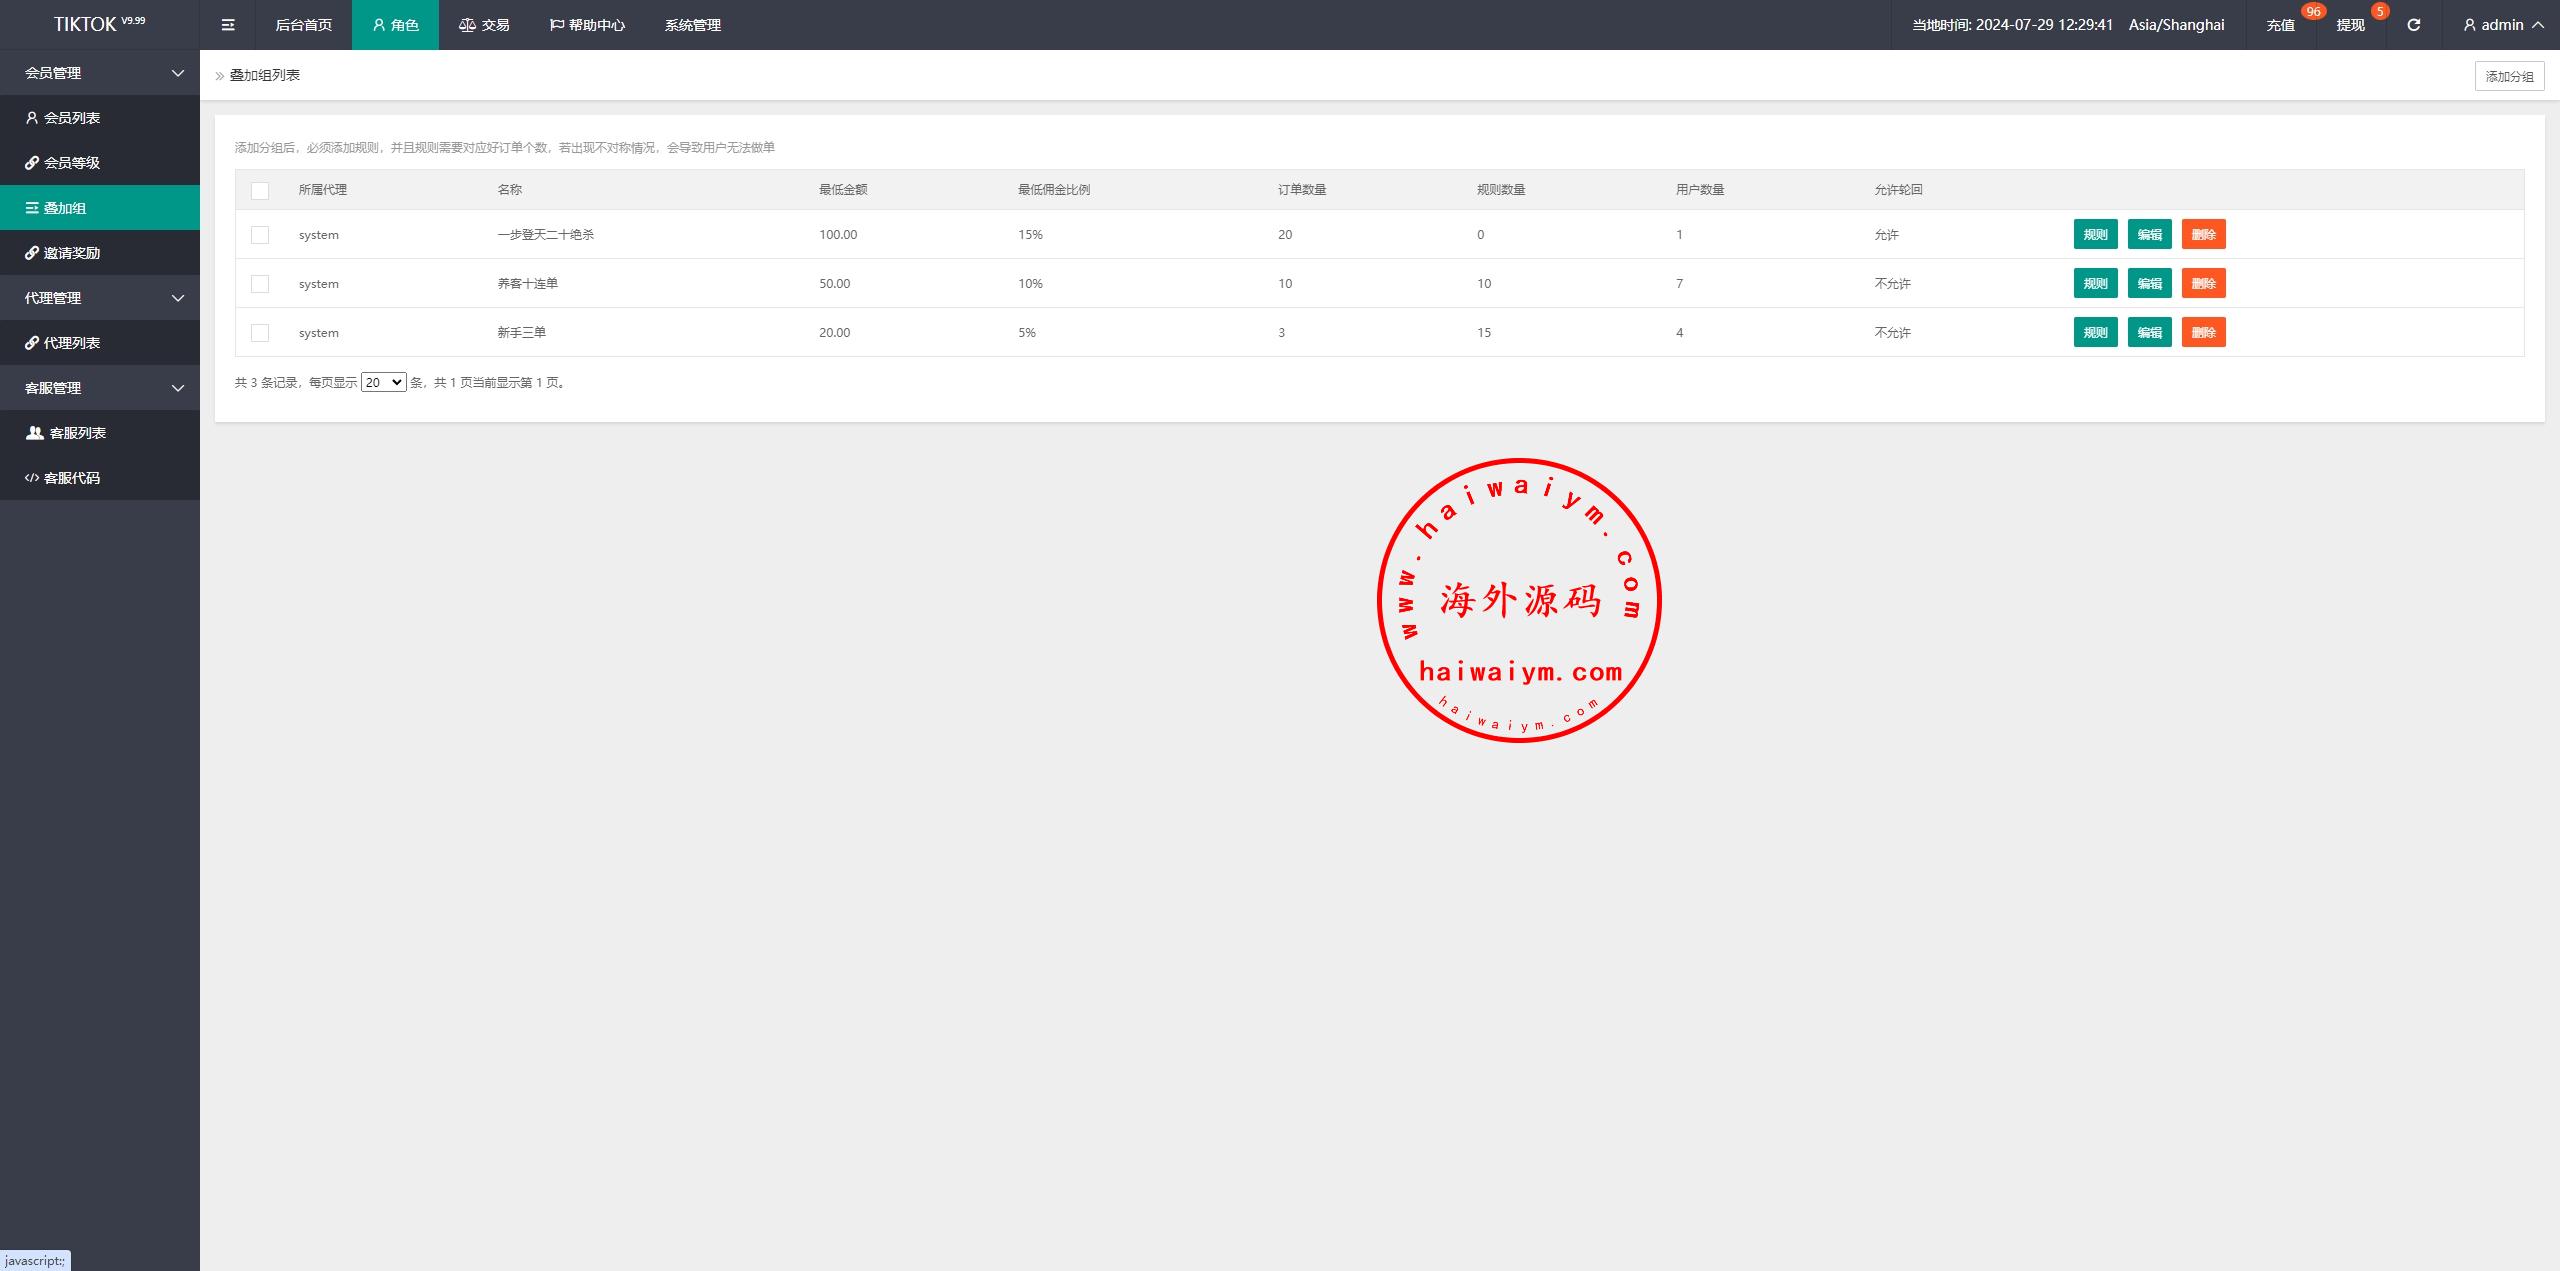
Task: Delete the 一步登天二十绝杀 group
Action: point(2203,235)
